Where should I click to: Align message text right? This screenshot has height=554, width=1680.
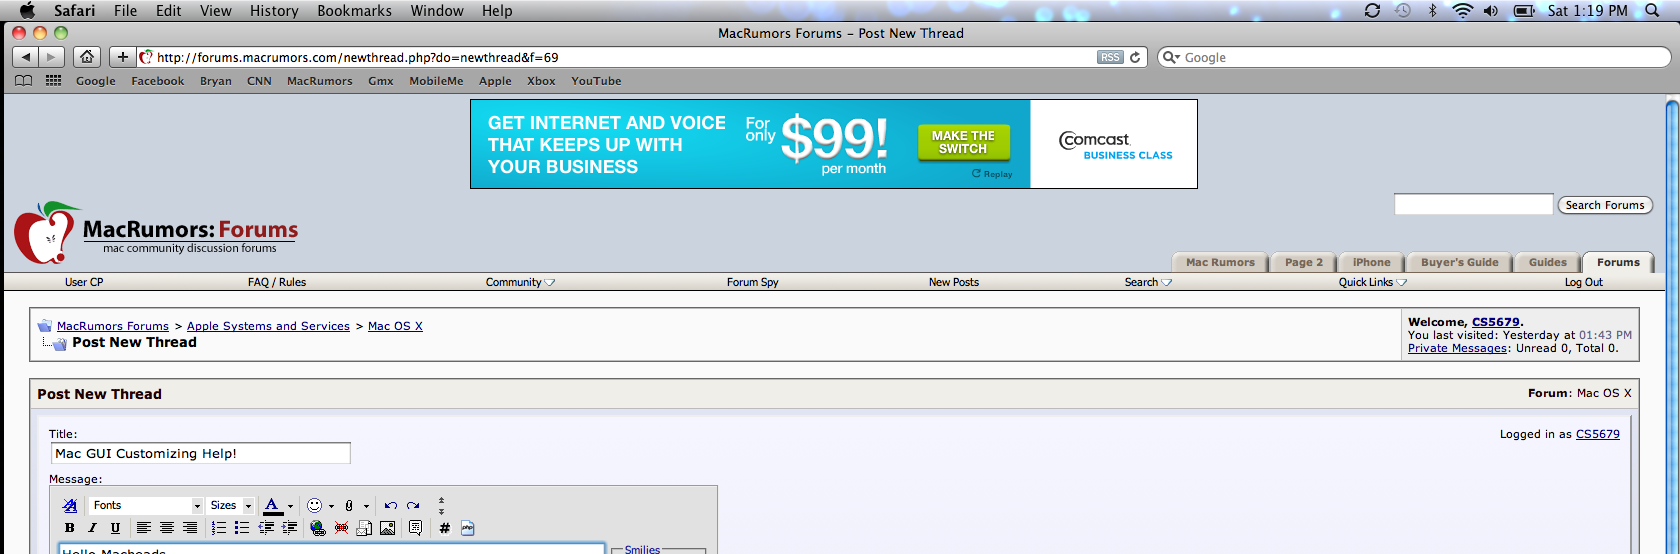click(x=190, y=528)
